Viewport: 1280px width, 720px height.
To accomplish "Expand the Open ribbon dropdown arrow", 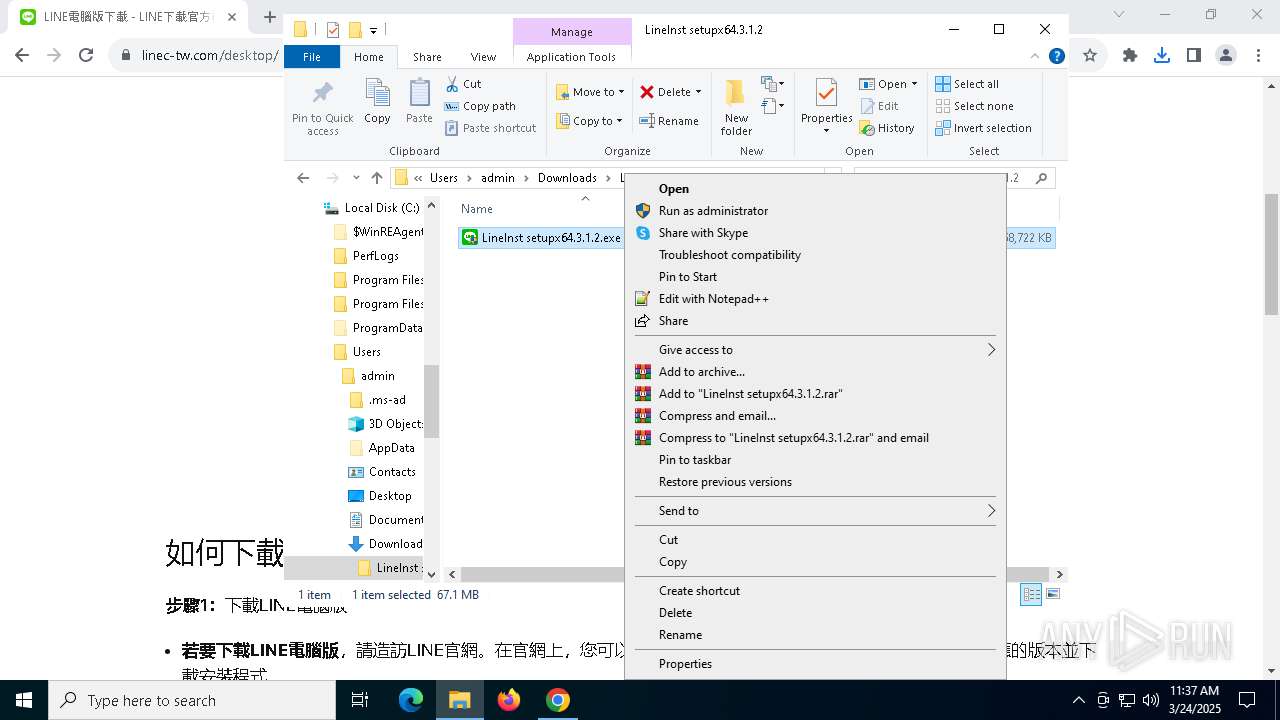I will click(x=914, y=84).
